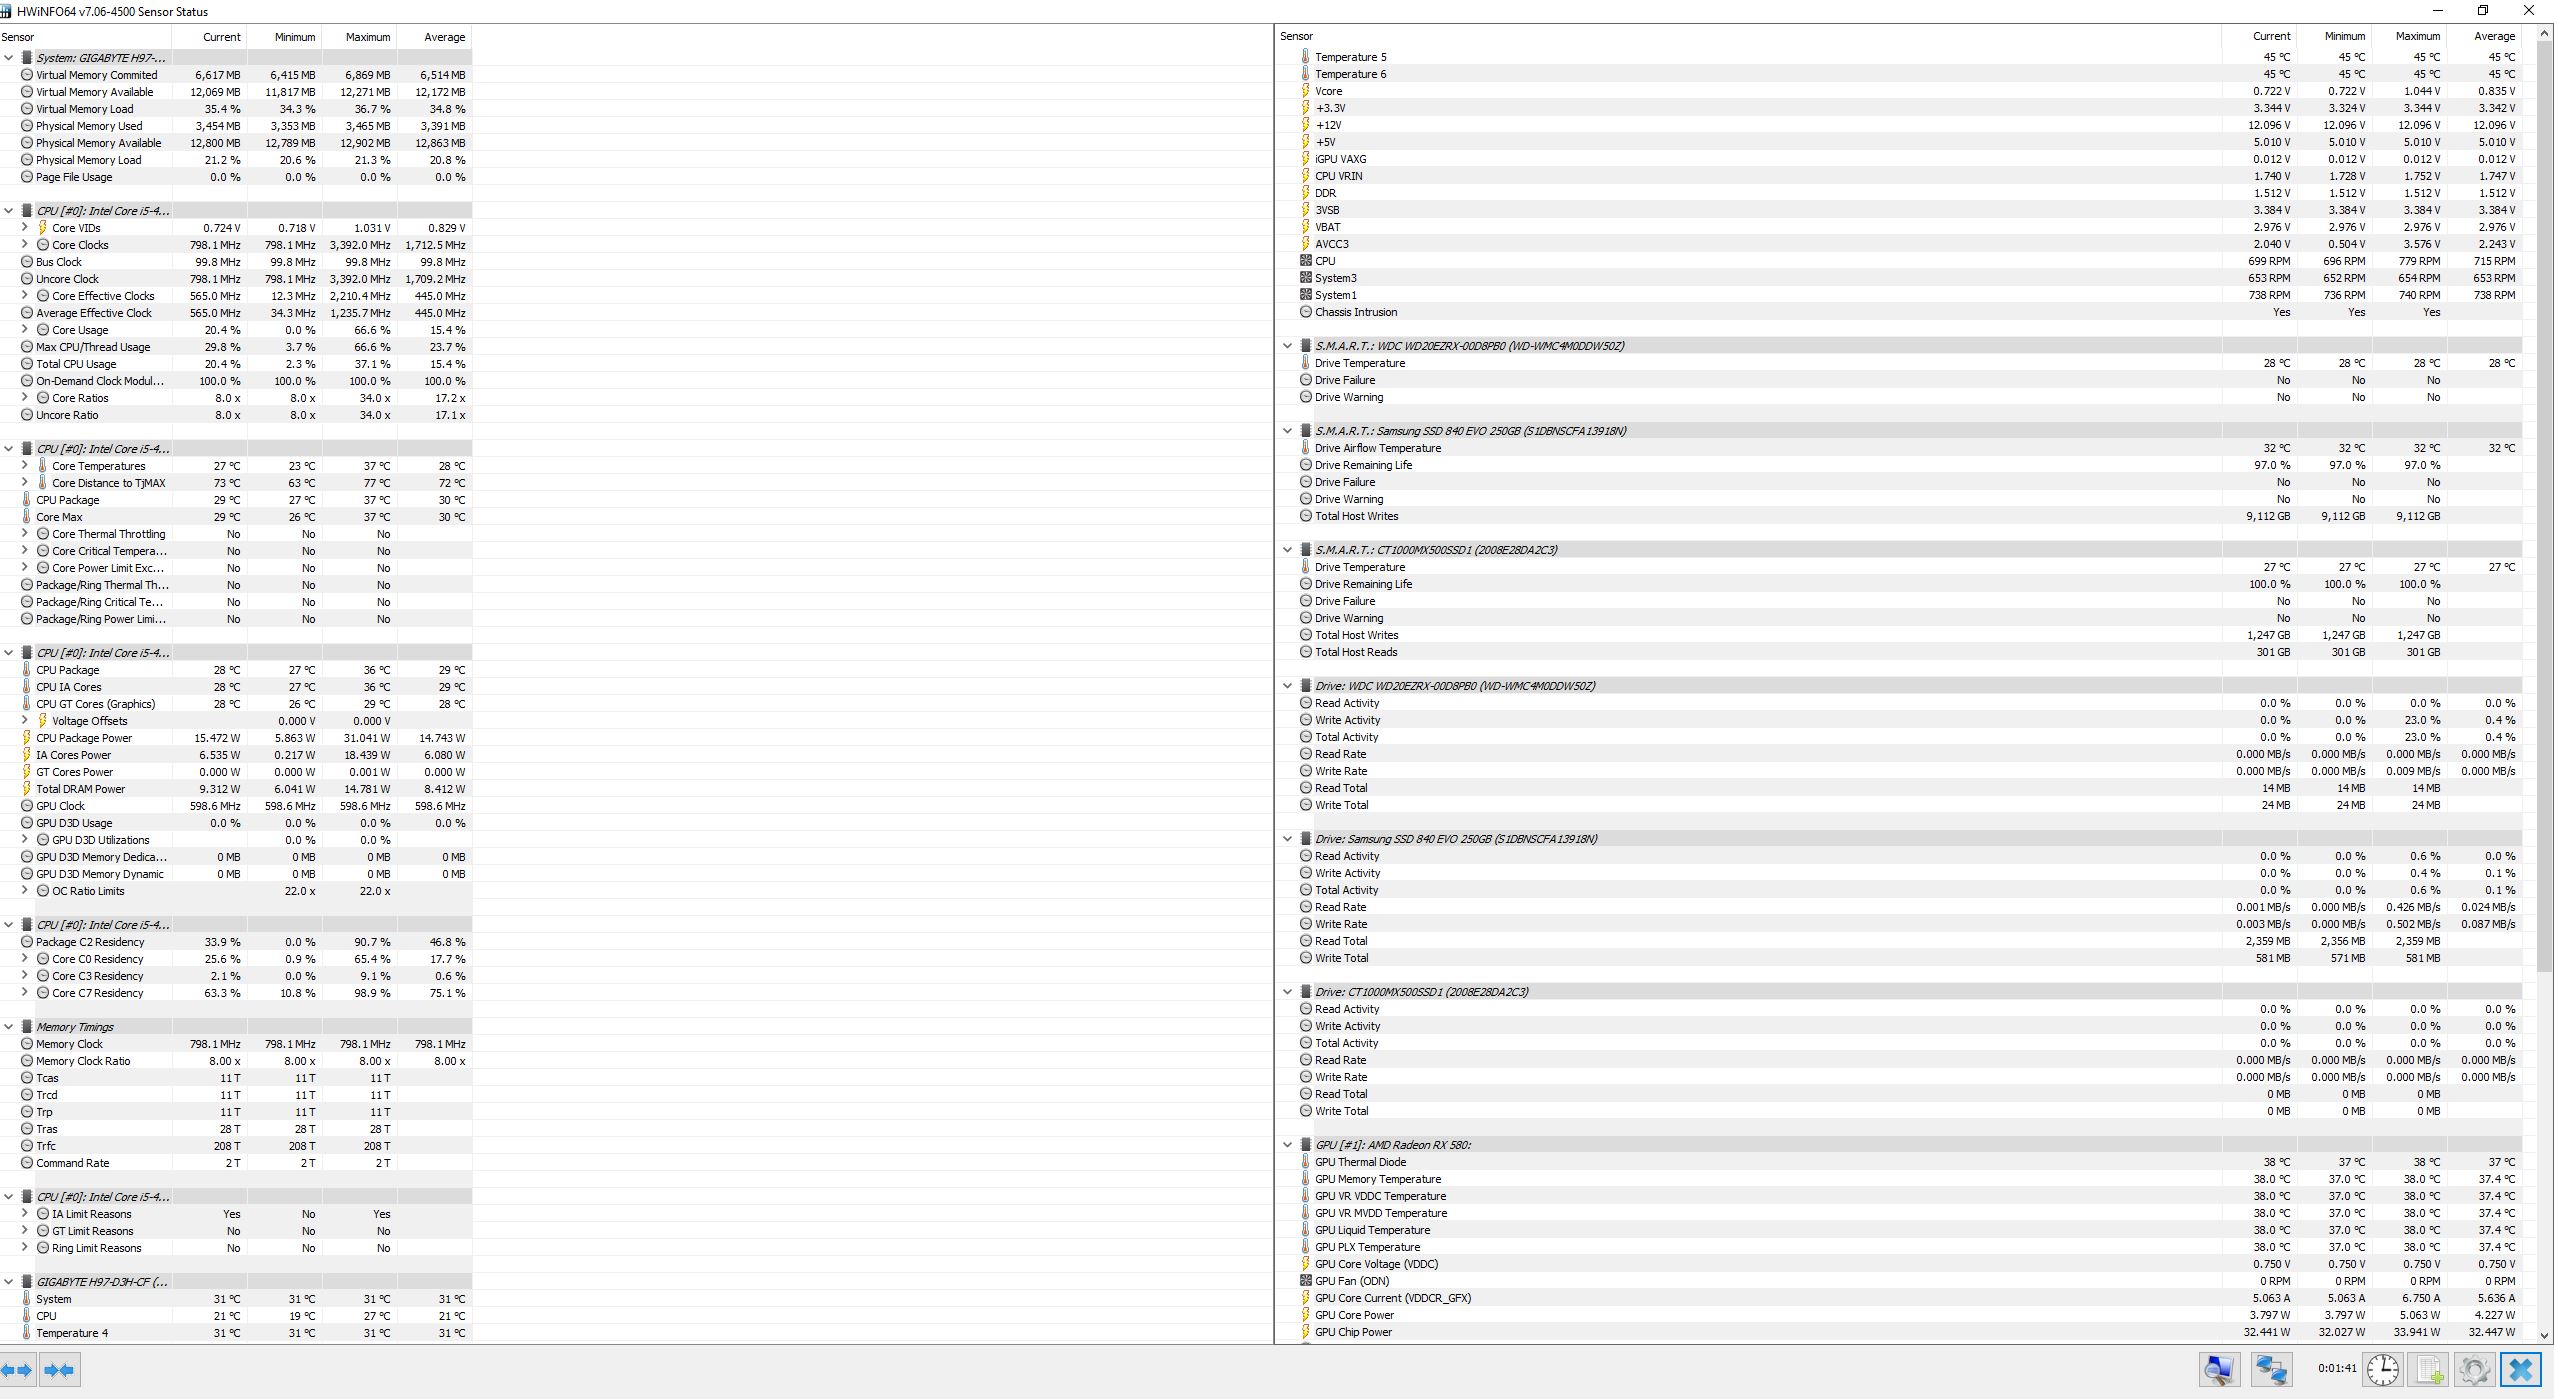Click the shrink columns inward arrows button

click(x=59, y=1370)
